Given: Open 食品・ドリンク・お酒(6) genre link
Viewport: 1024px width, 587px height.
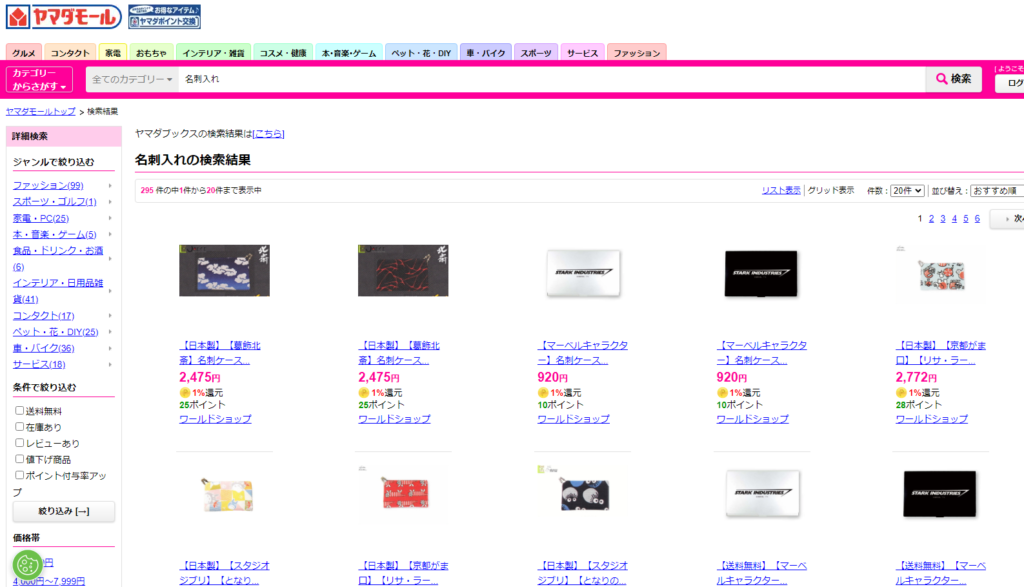Looking at the screenshot, I should click(57, 259).
